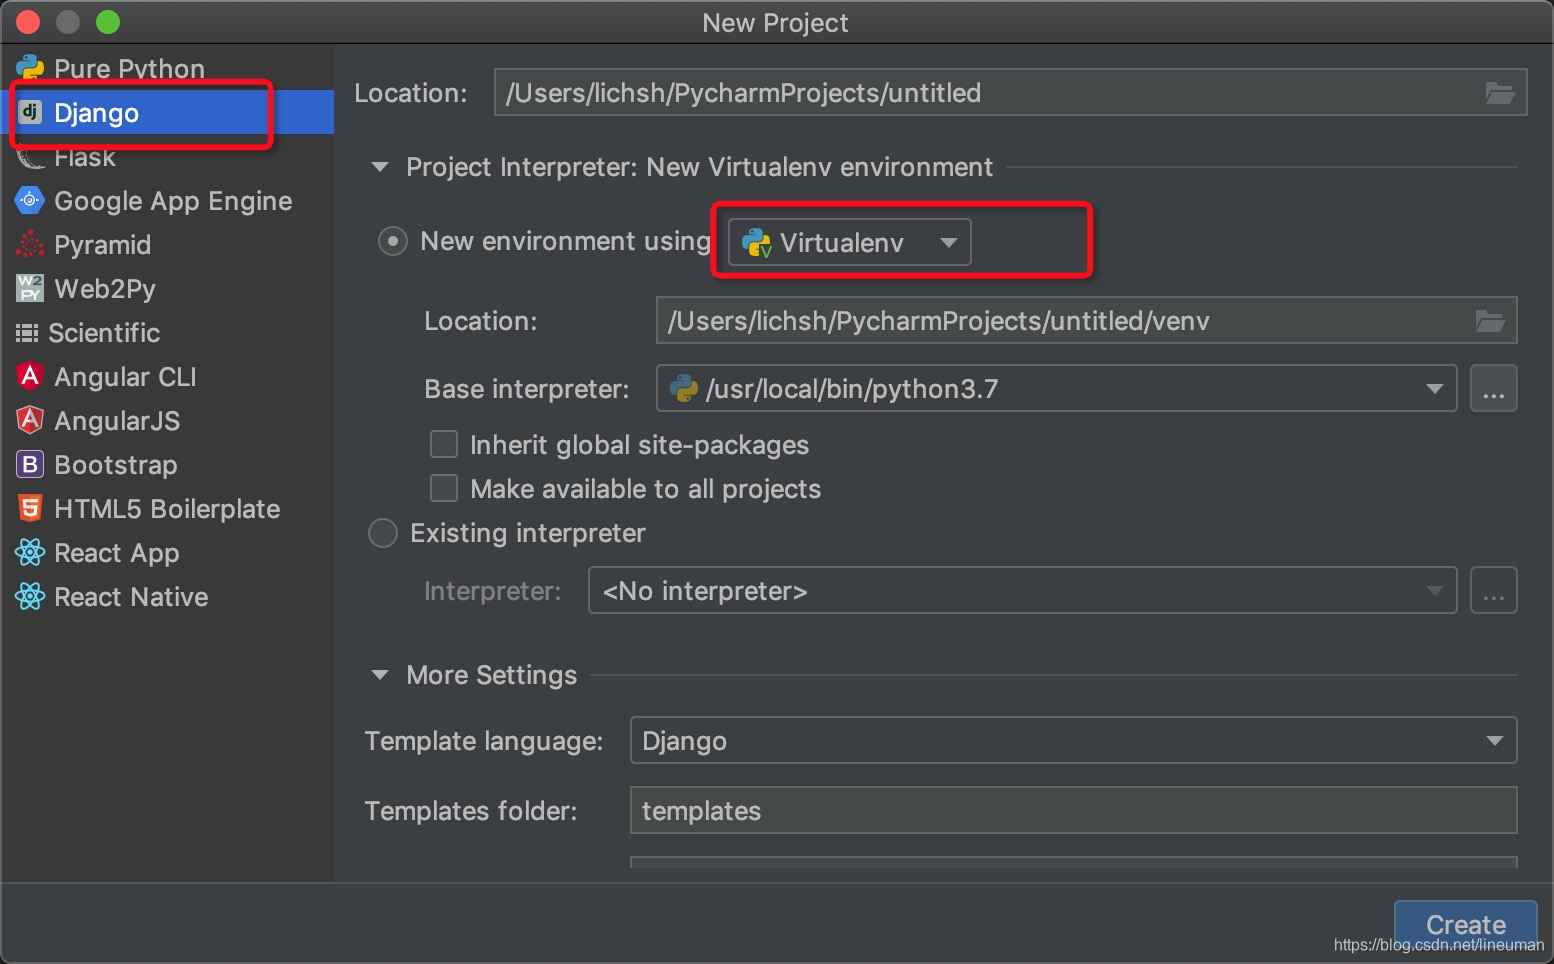Enable Make available to all projects

point(444,488)
